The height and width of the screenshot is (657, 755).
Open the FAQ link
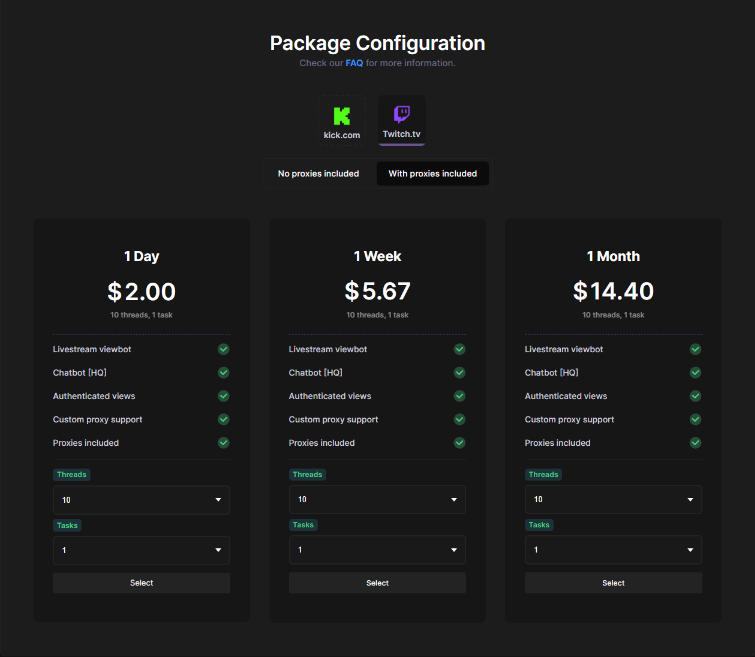[x=354, y=63]
